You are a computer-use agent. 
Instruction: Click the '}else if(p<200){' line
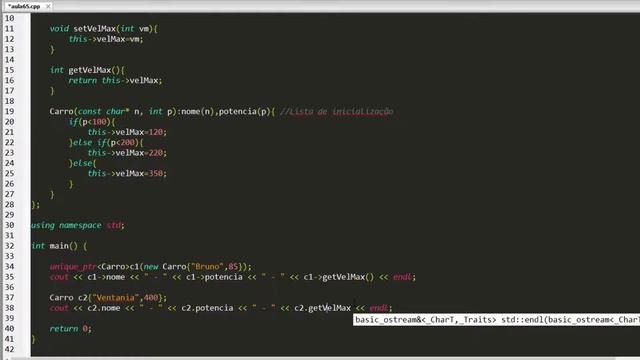106,142
